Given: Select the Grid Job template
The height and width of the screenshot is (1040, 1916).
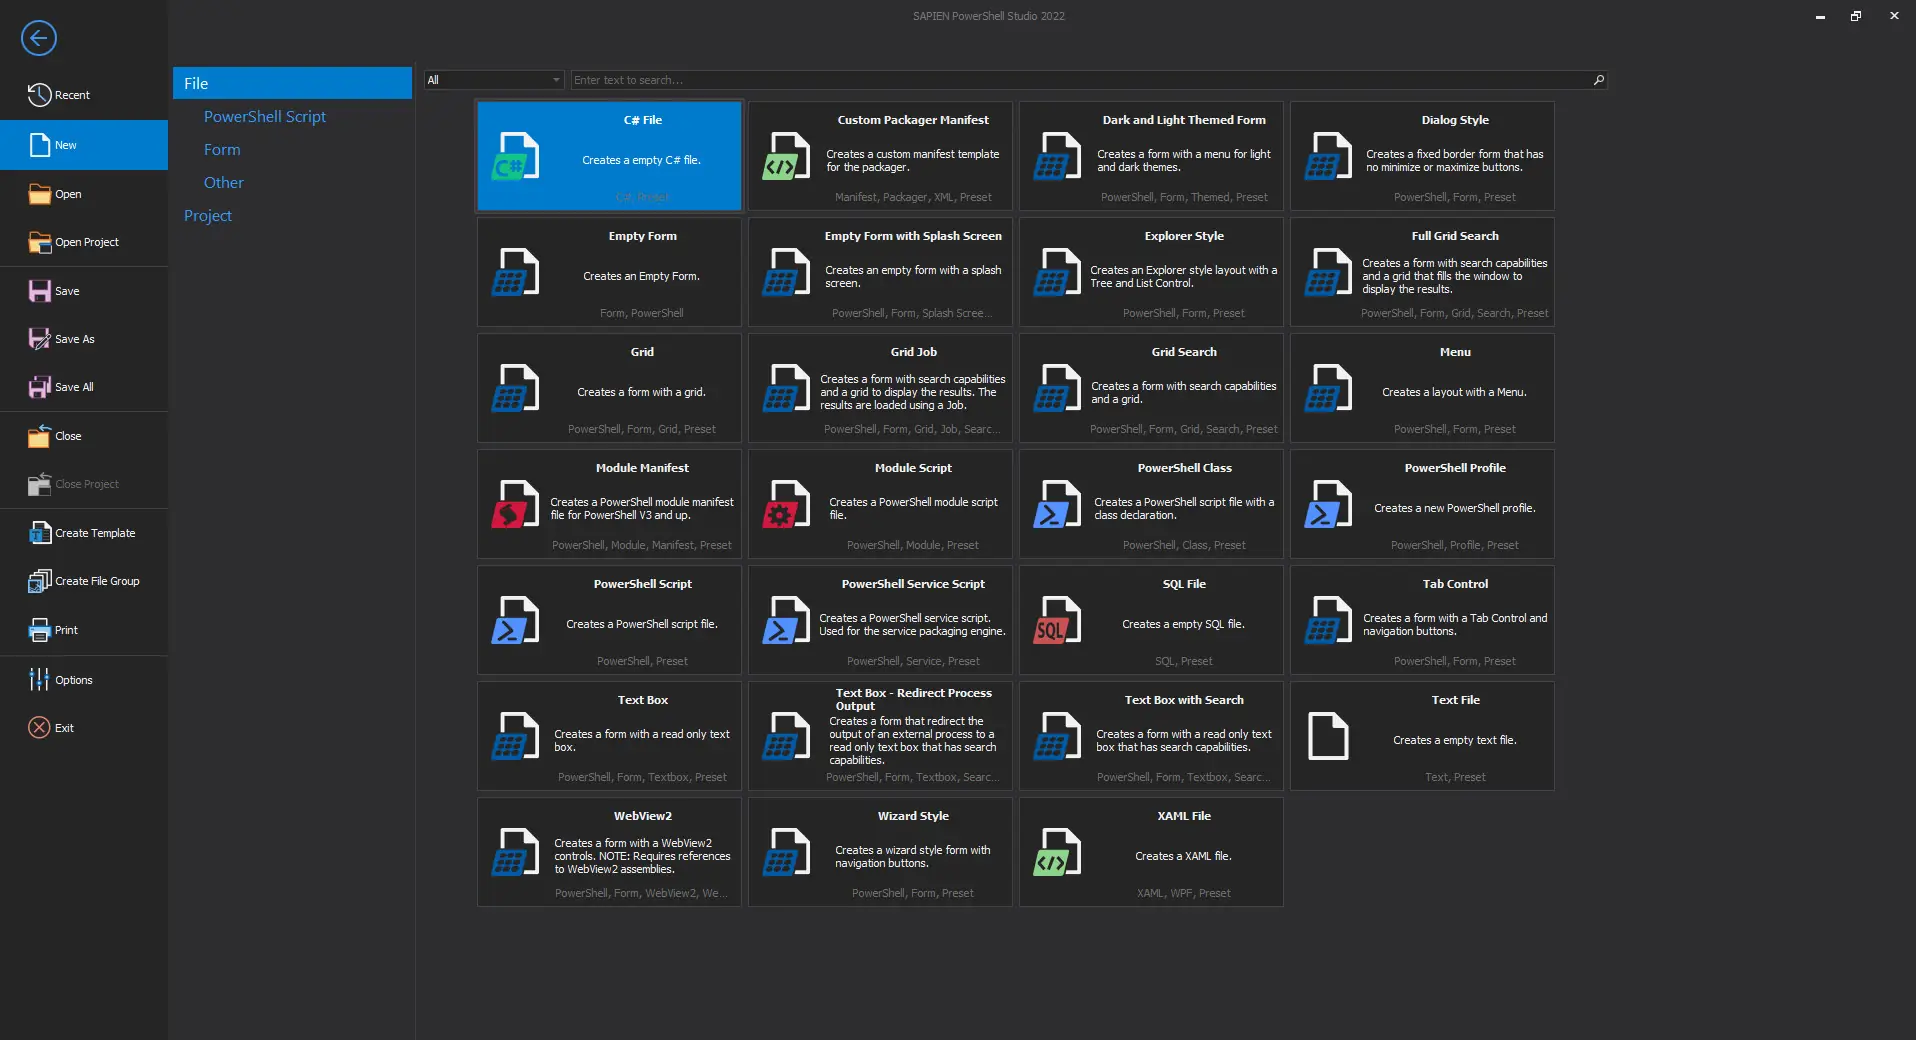Looking at the screenshot, I should pos(879,388).
